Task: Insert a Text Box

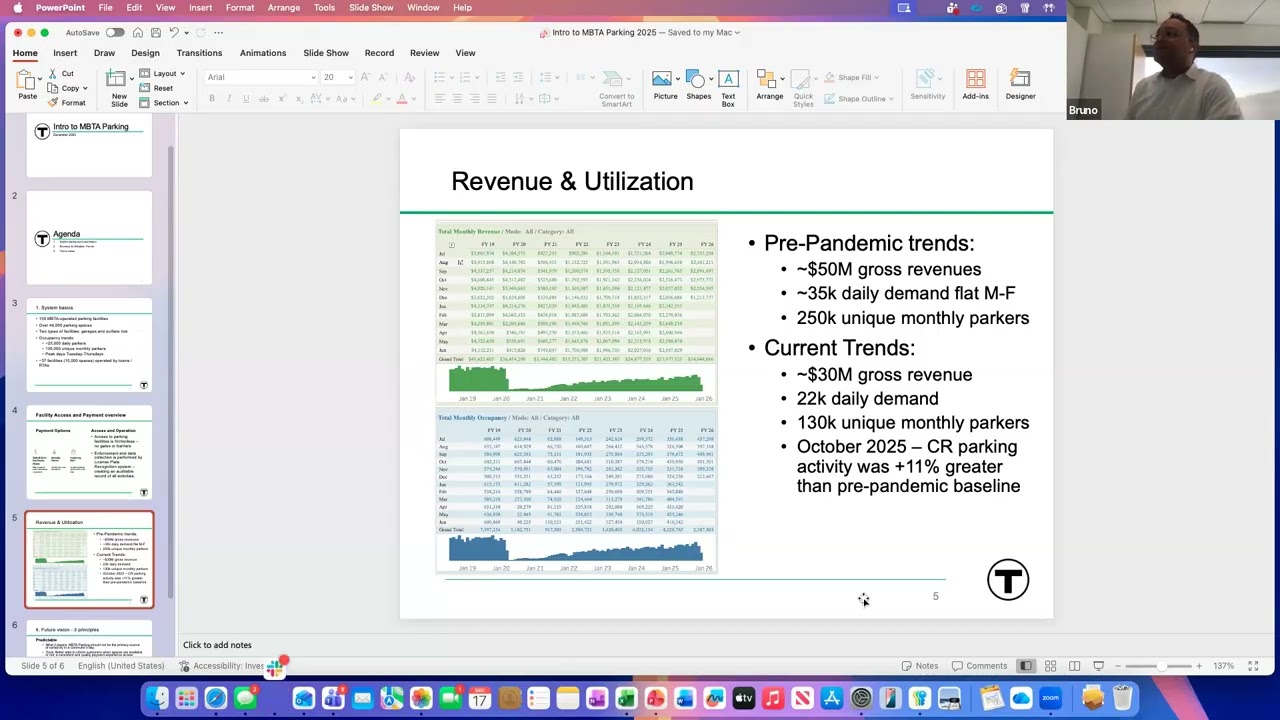Action: click(728, 88)
